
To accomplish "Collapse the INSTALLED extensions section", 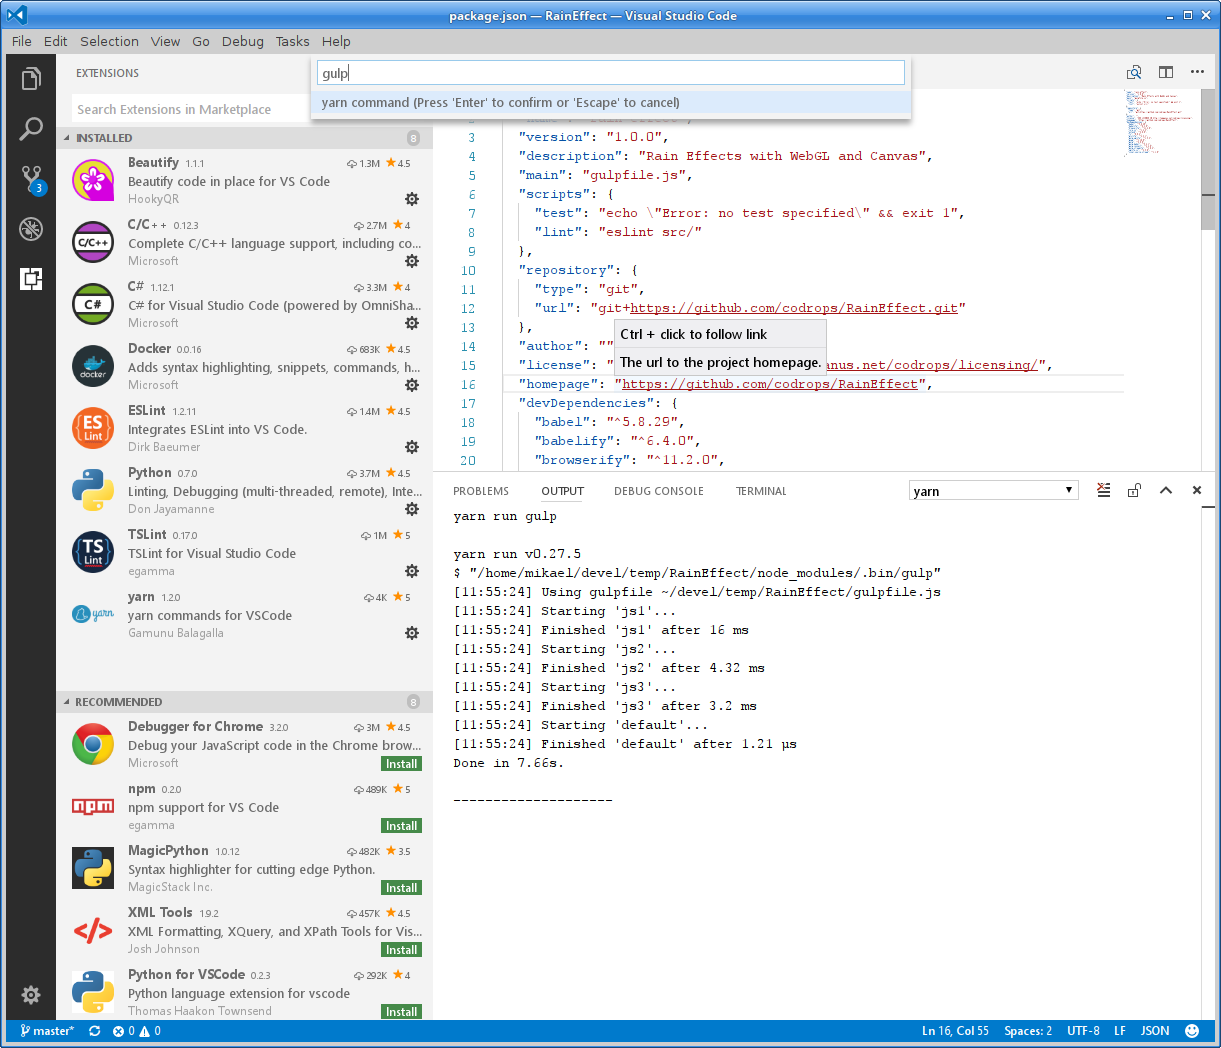I will coord(67,138).
